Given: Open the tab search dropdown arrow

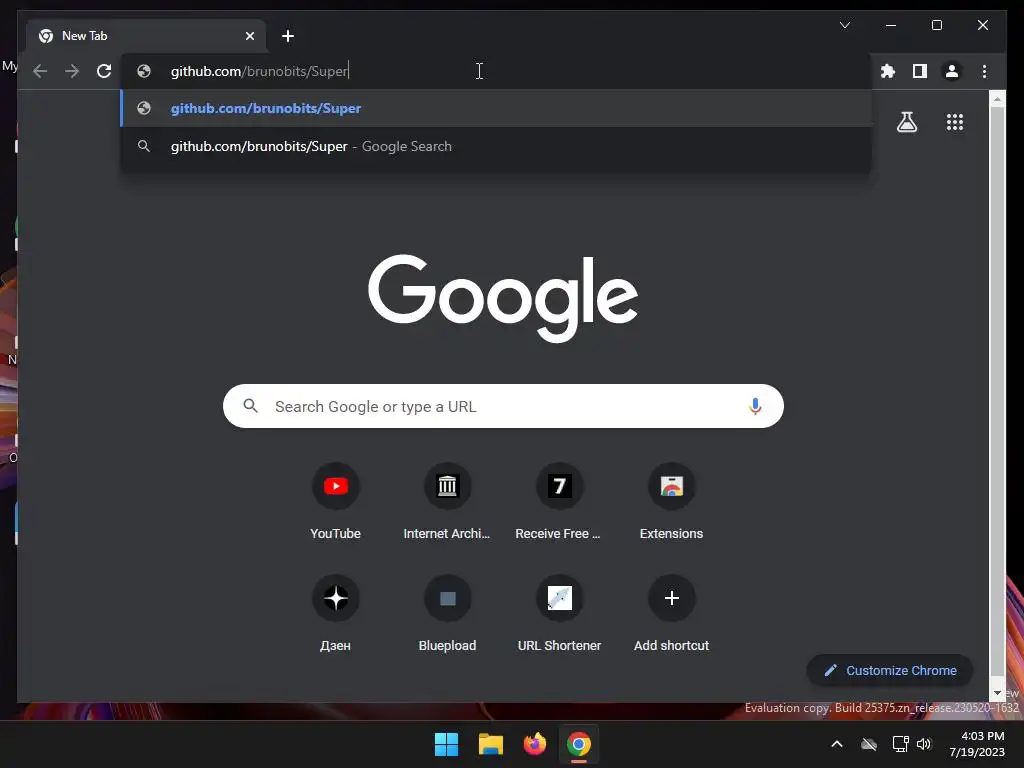Looking at the screenshot, I should click(x=845, y=25).
